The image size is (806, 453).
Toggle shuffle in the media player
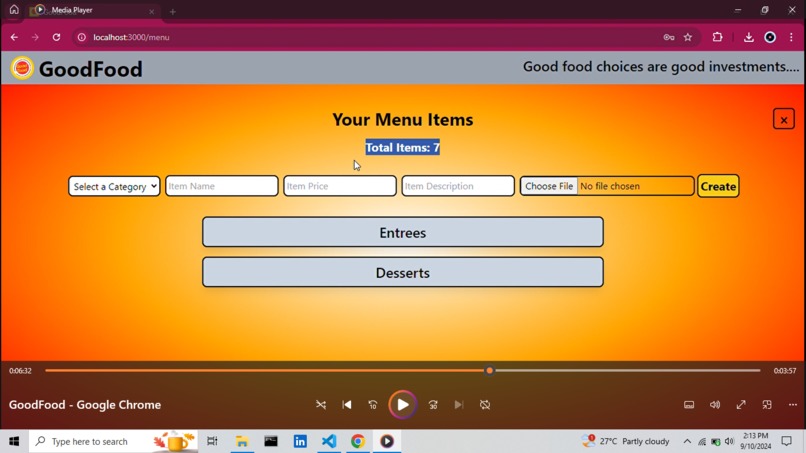pyautogui.click(x=321, y=405)
